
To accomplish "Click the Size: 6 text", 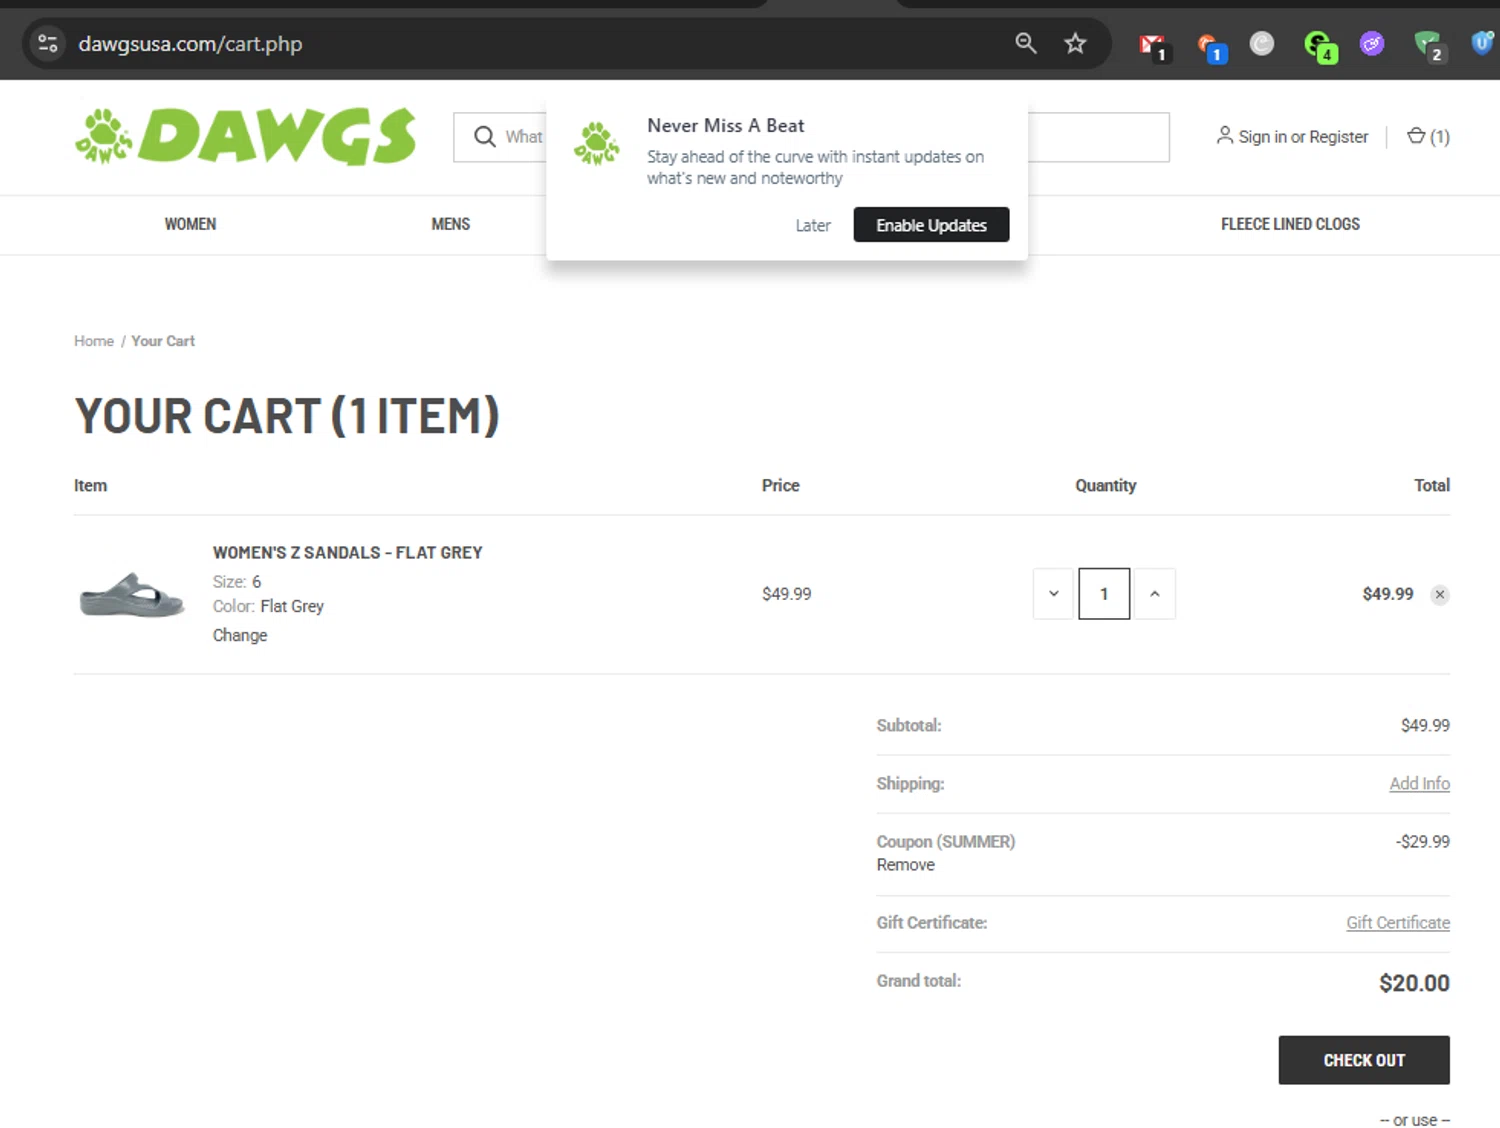I will click(237, 581).
